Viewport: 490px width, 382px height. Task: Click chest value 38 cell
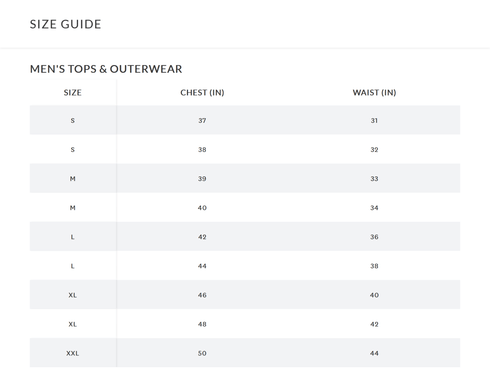pos(202,150)
